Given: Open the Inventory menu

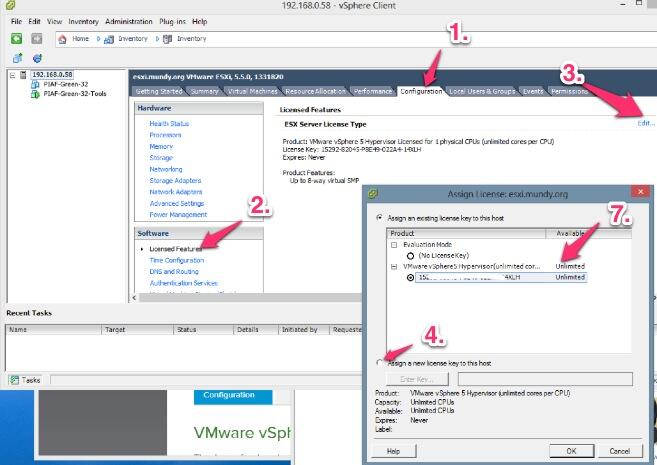Looking at the screenshot, I should coord(83,21).
